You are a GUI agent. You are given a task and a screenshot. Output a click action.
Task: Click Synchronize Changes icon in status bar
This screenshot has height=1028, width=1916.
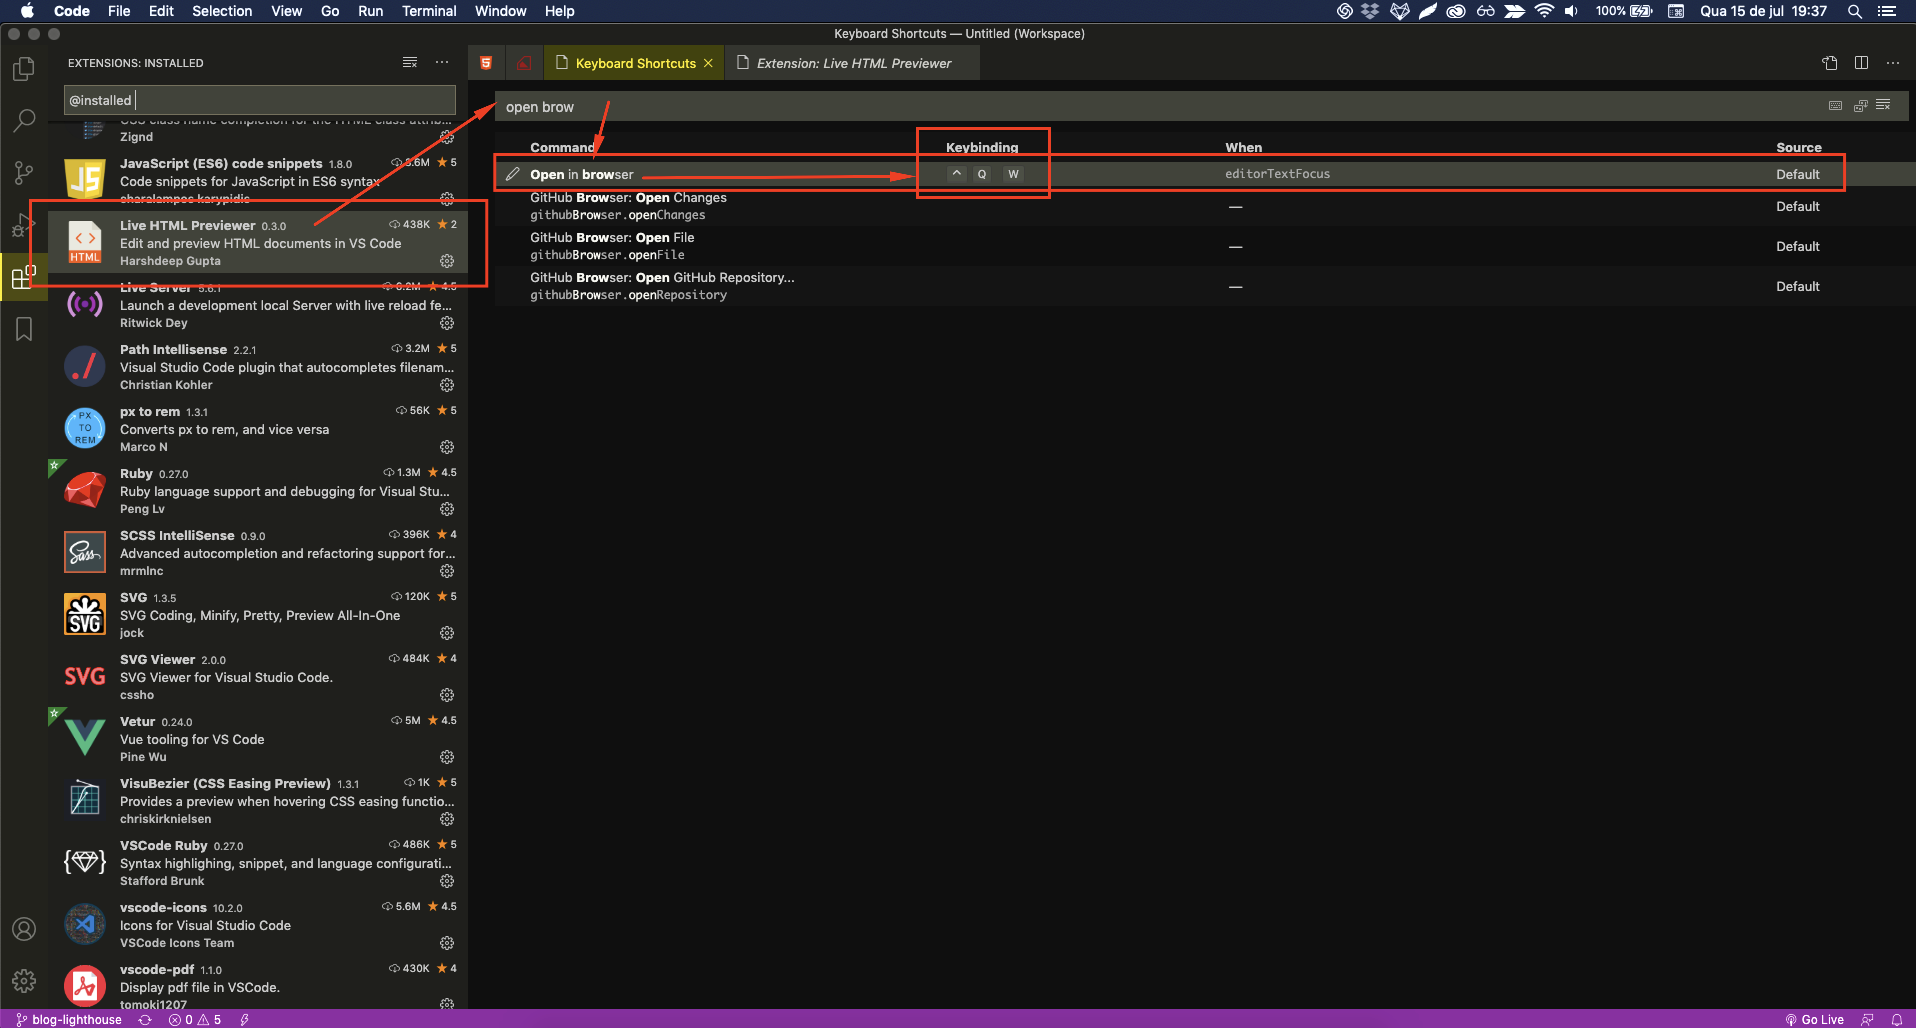145,1019
